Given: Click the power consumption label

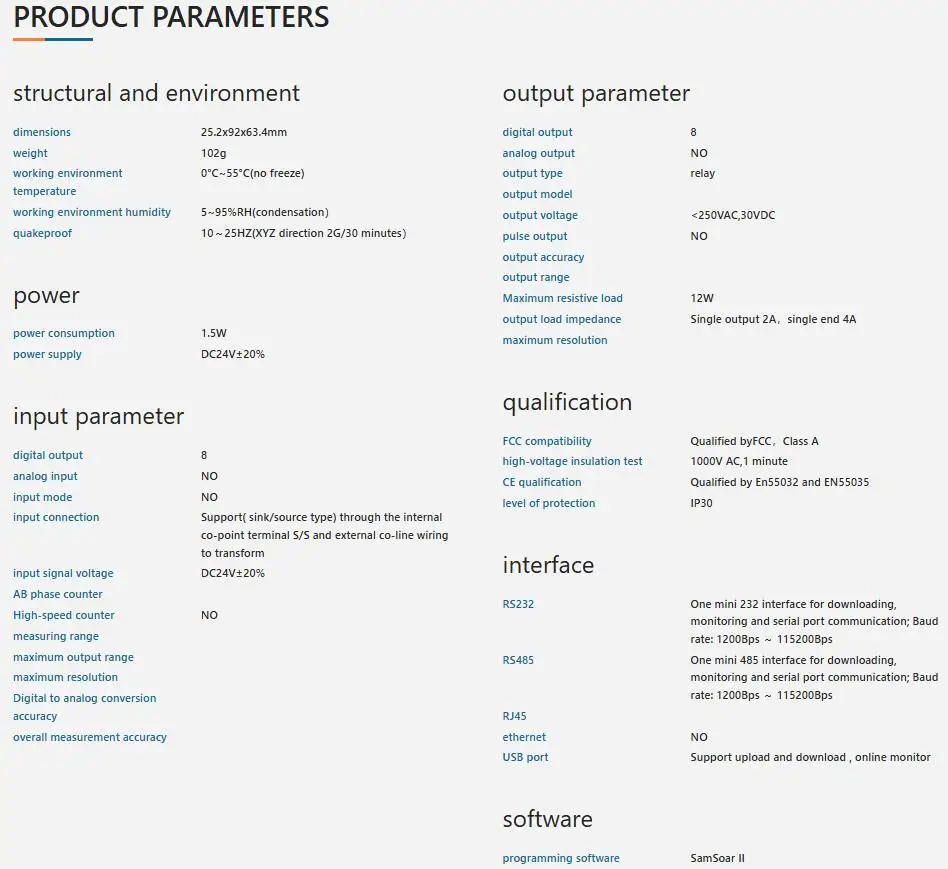Looking at the screenshot, I should pyautogui.click(x=63, y=333).
